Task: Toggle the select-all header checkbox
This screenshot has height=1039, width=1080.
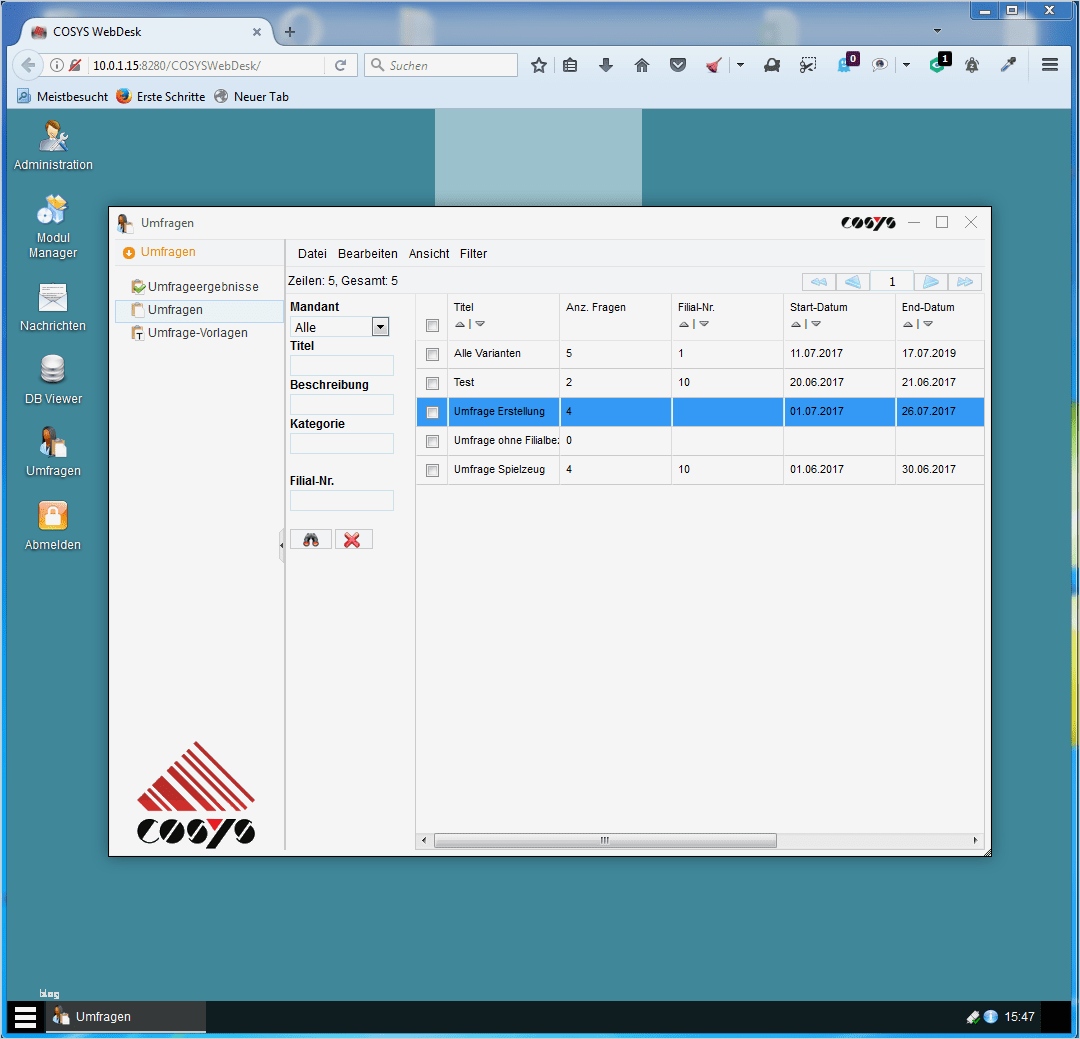Action: [x=433, y=325]
